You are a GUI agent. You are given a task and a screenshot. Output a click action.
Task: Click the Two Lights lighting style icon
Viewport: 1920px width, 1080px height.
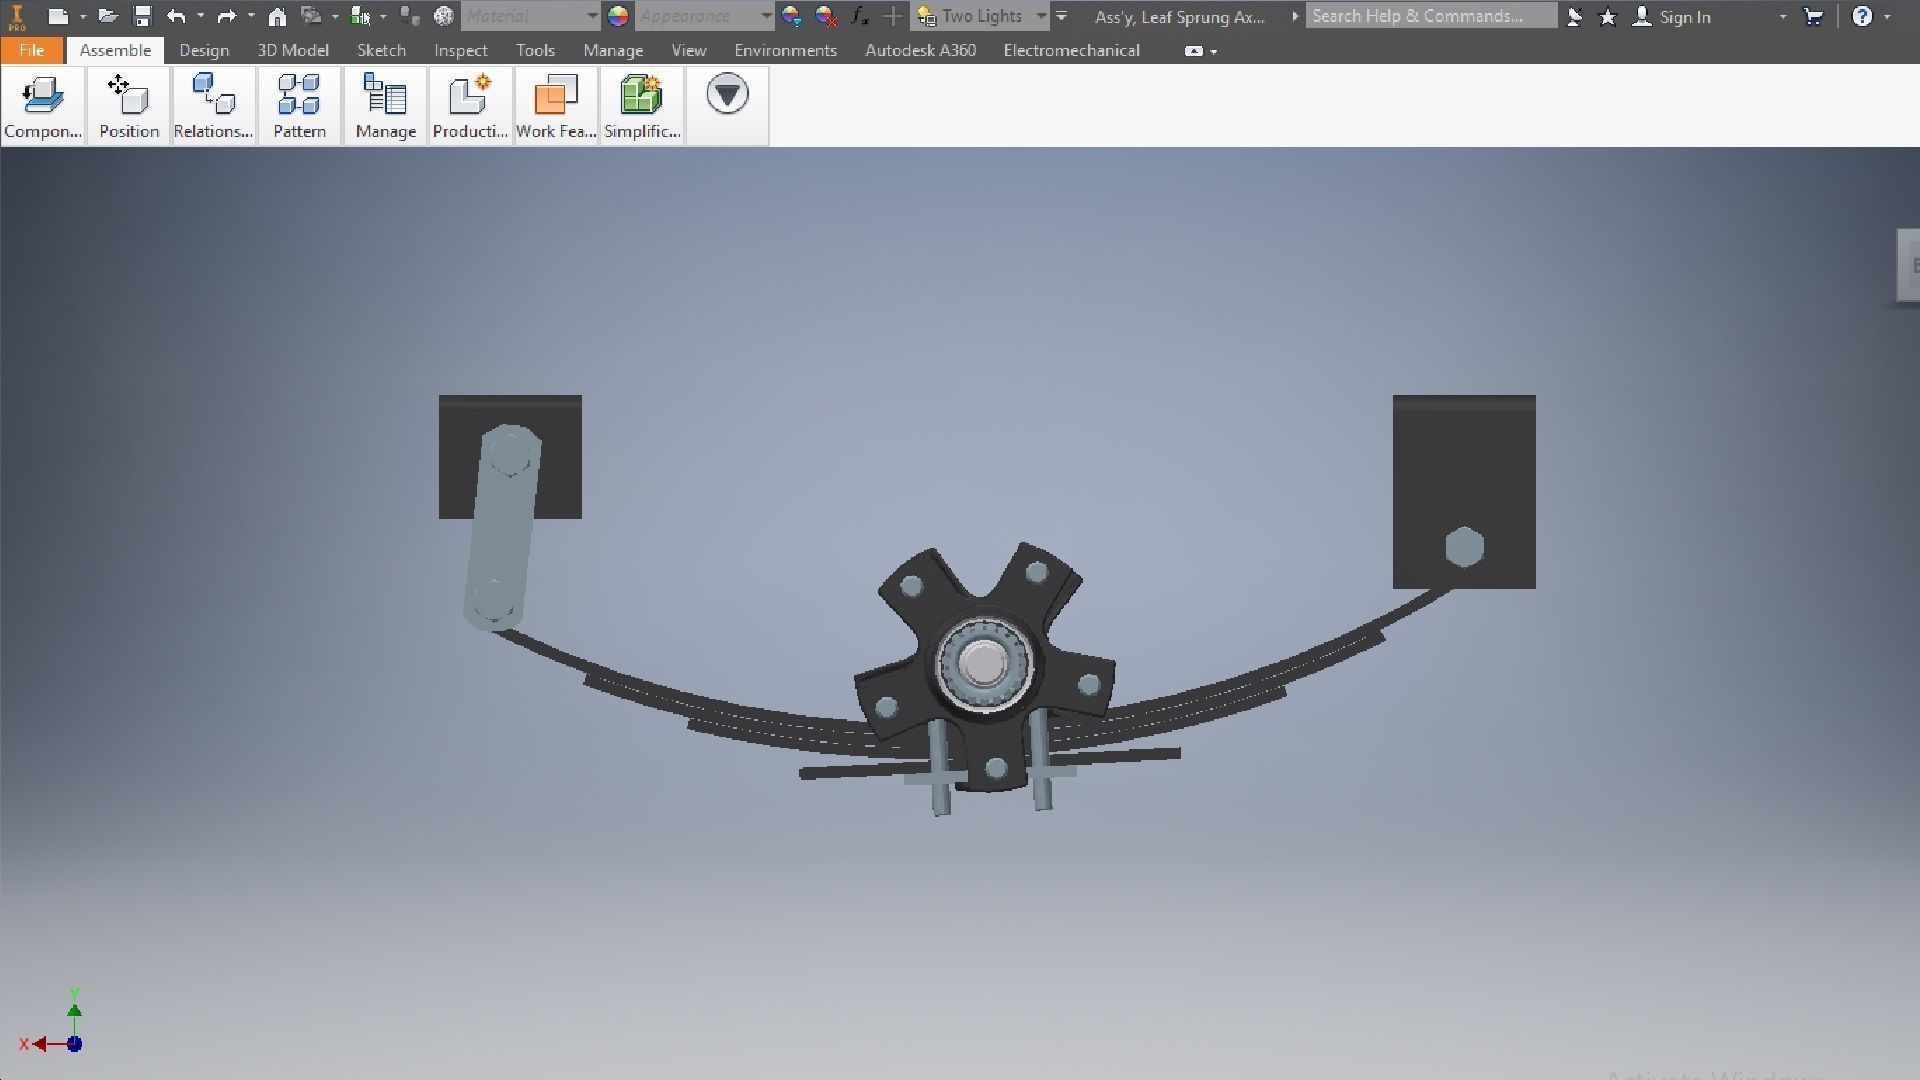point(927,16)
